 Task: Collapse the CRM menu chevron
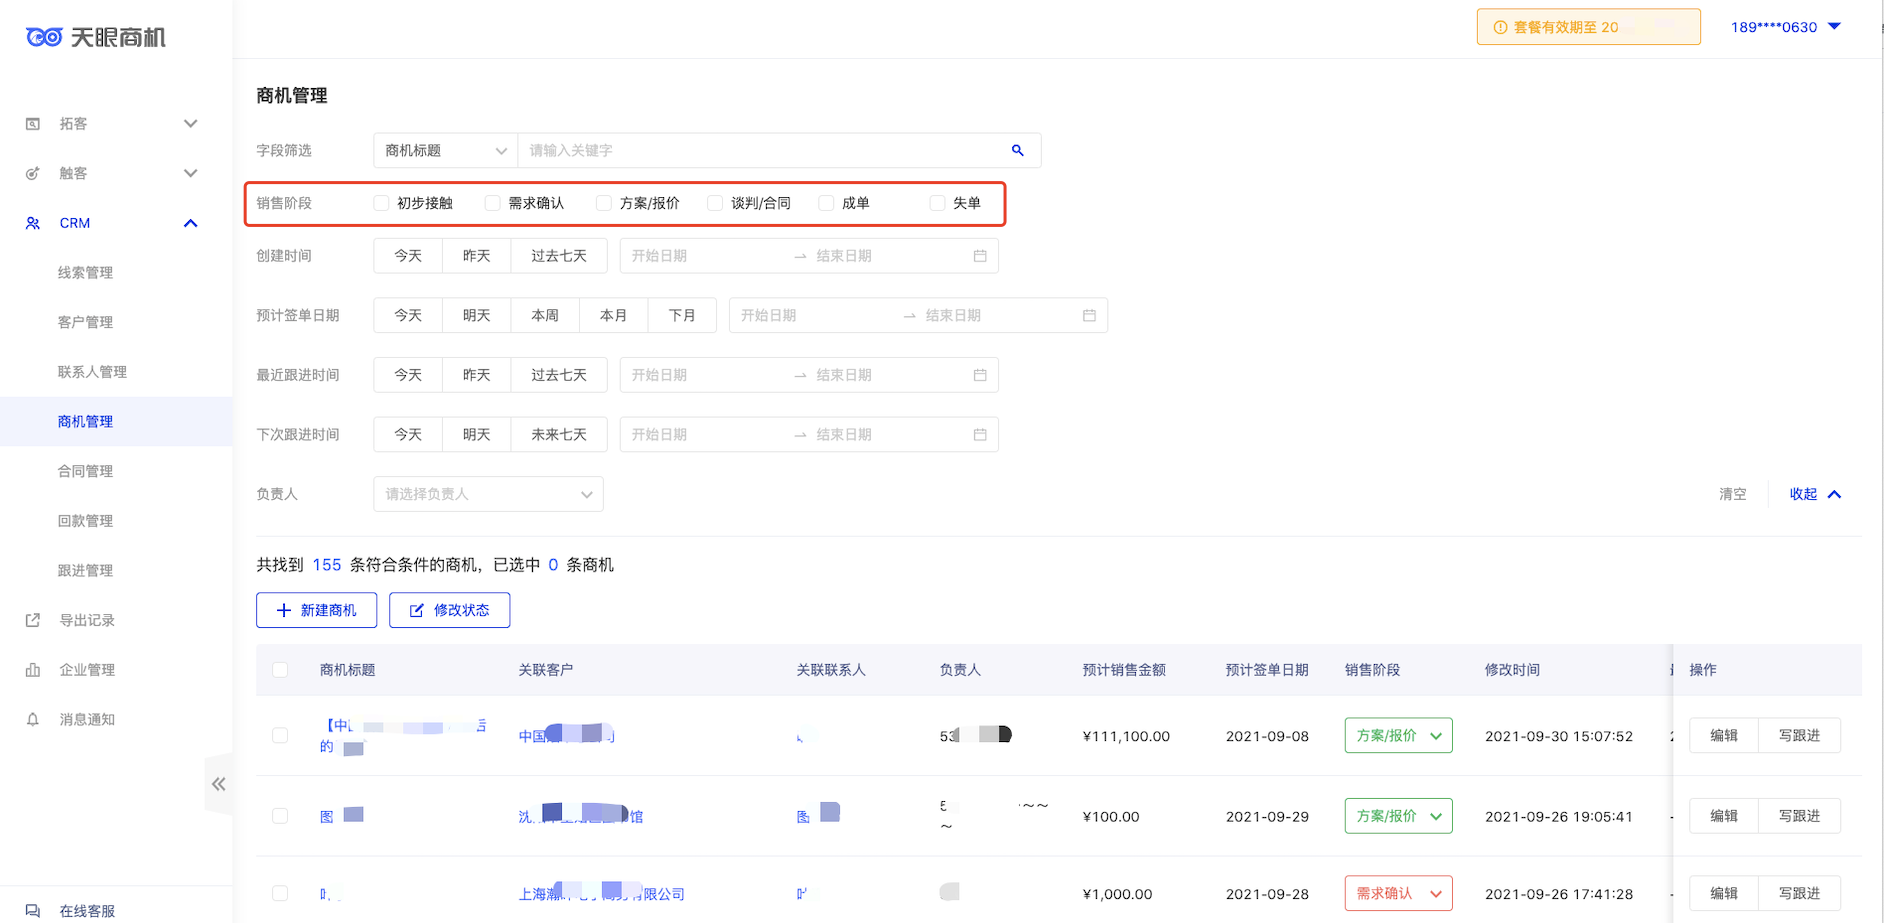point(191,223)
